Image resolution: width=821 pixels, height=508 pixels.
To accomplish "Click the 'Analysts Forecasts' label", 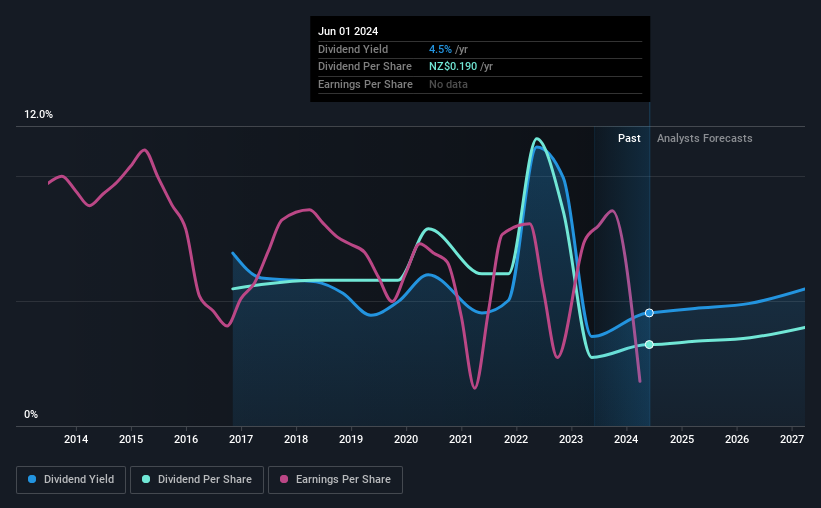I will (705, 138).
